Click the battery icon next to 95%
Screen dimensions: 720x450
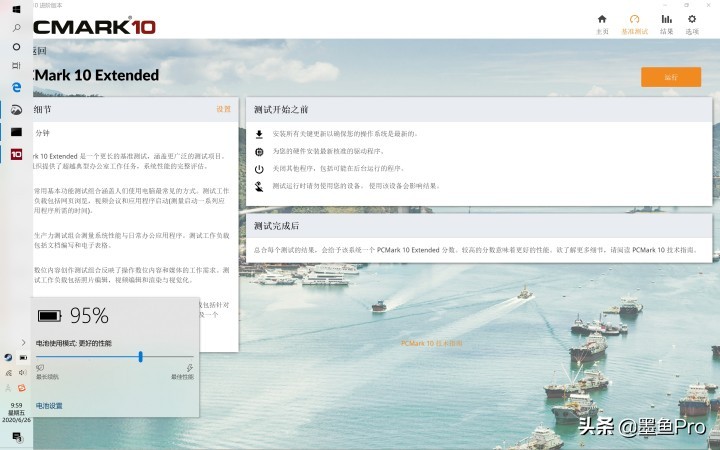point(49,316)
